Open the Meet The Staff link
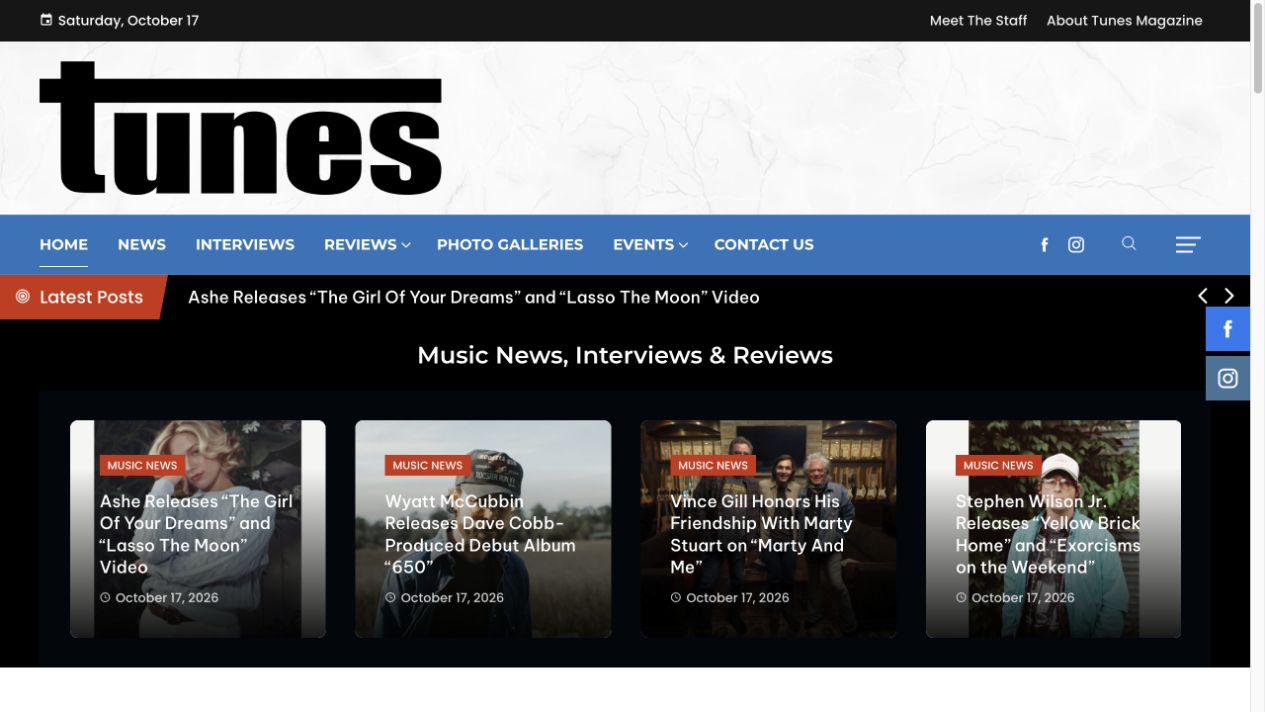The width and height of the screenshot is (1265, 712). coord(978,20)
